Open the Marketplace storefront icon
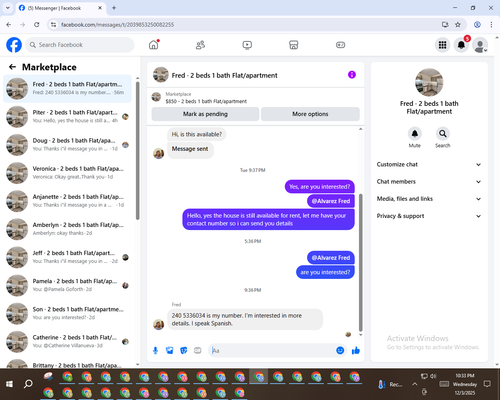500x400 pixels. 294,45
